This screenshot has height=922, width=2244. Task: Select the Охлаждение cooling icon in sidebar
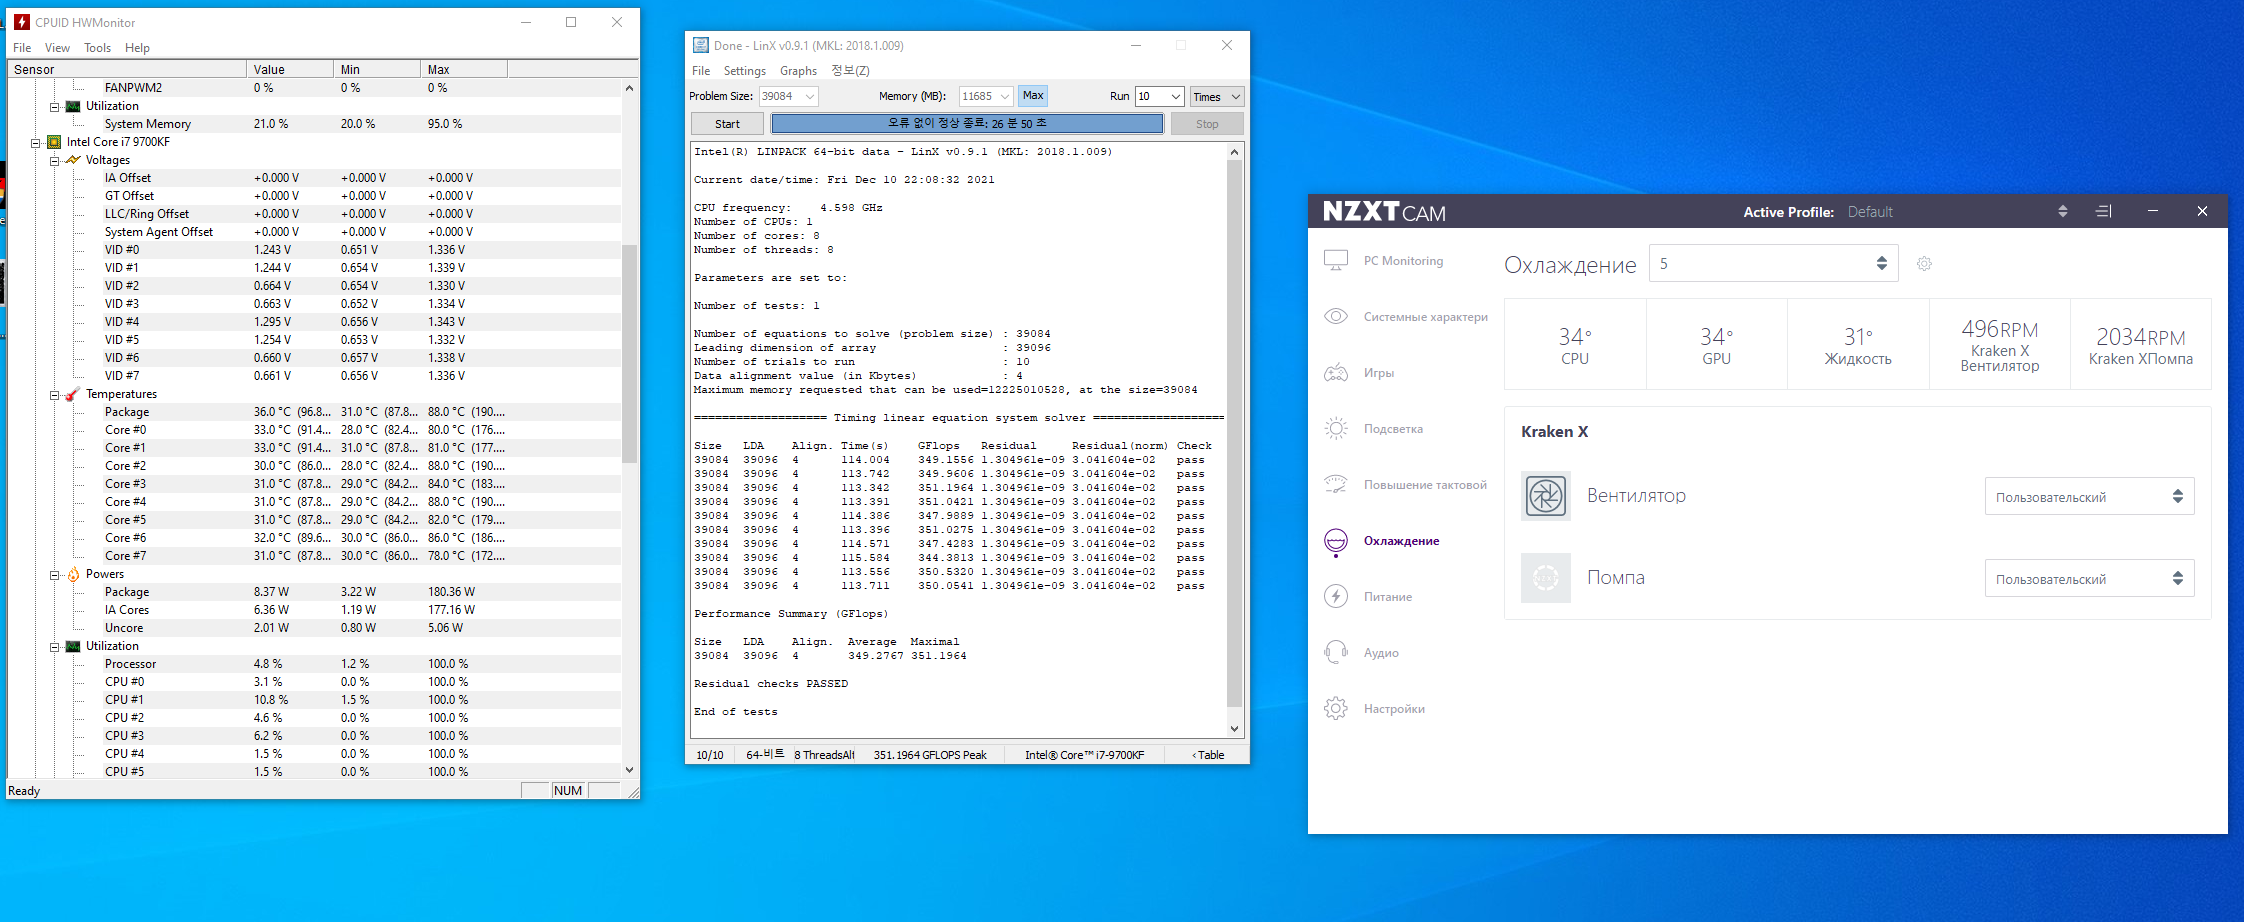point(1335,541)
